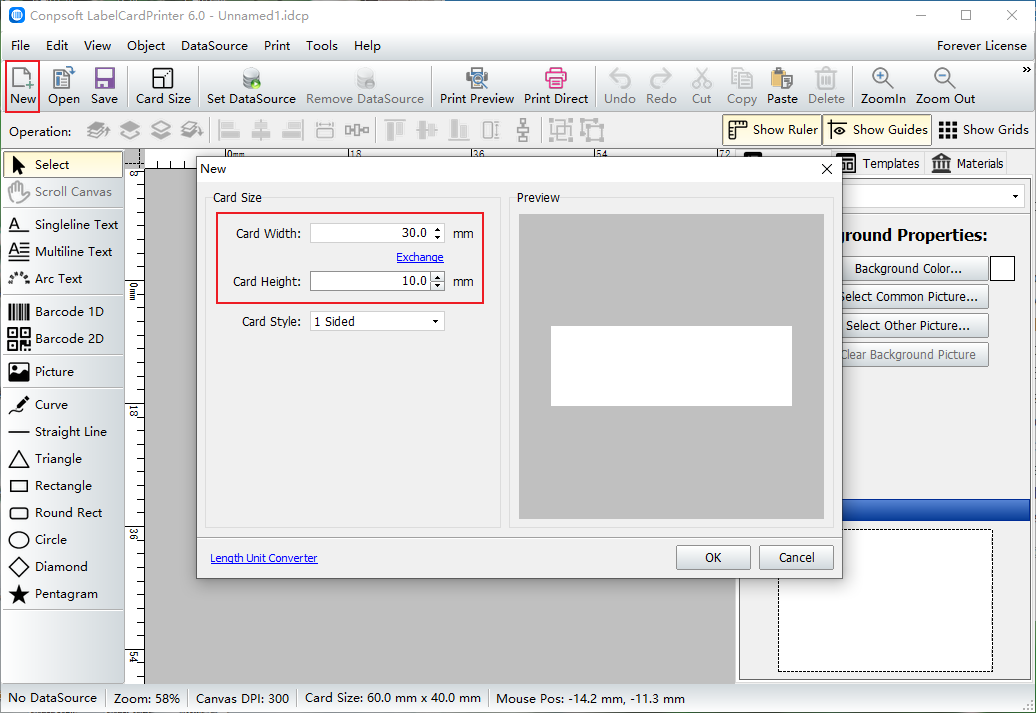Confirm the New dialog with OK

click(713, 558)
